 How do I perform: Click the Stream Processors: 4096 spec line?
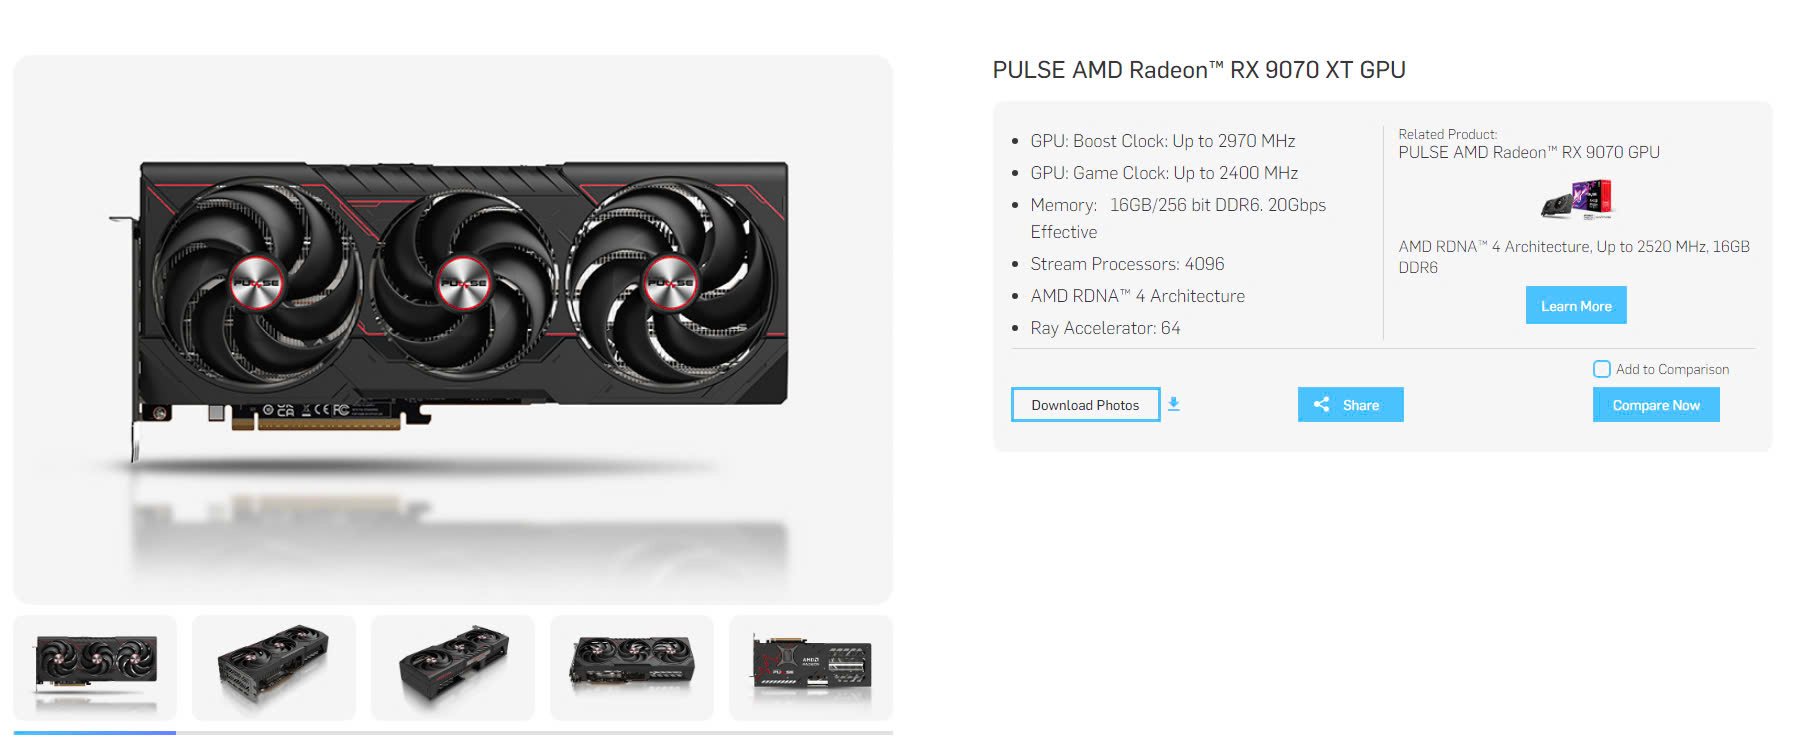click(x=1127, y=264)
